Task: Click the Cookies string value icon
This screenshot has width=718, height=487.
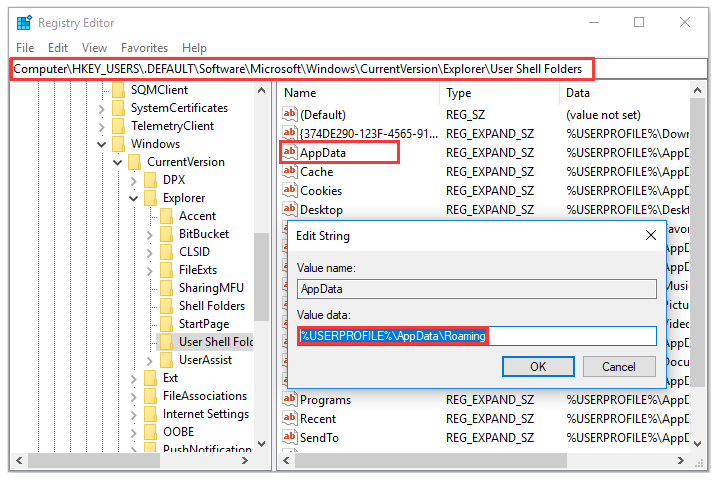Action: (x=289, y=190)
